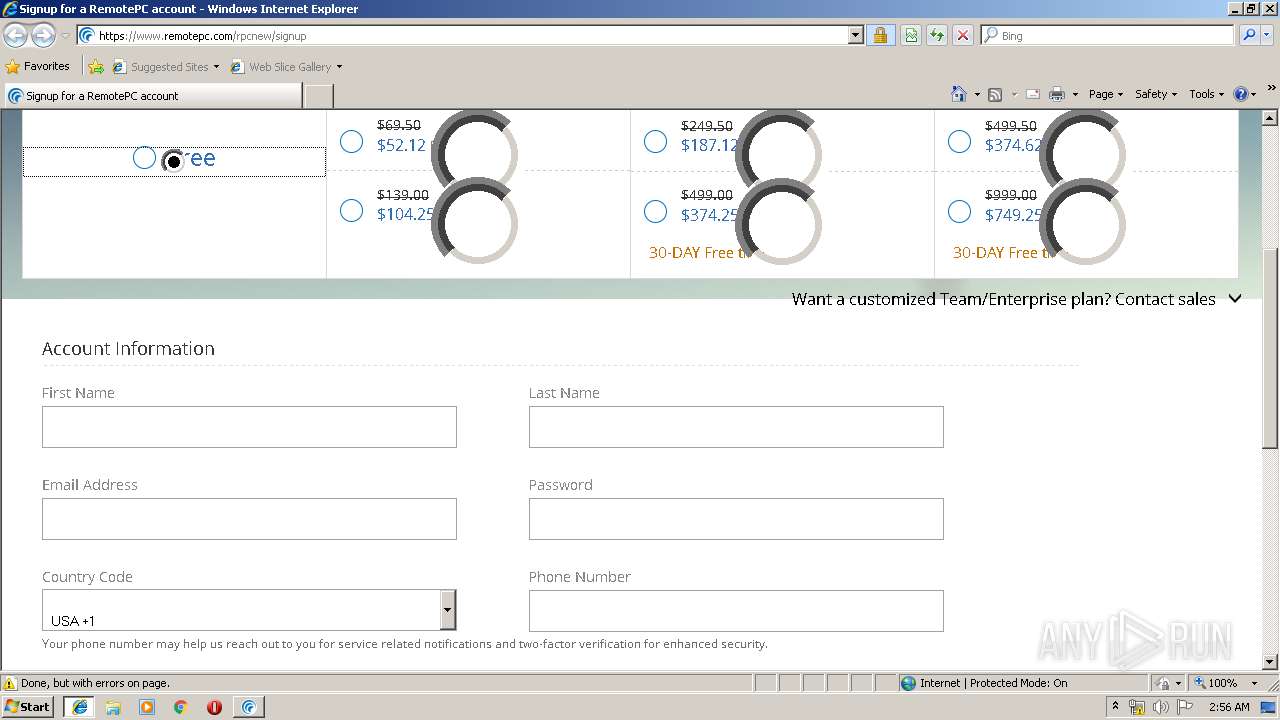Expand the Suggested Sites dropdown

216,67
